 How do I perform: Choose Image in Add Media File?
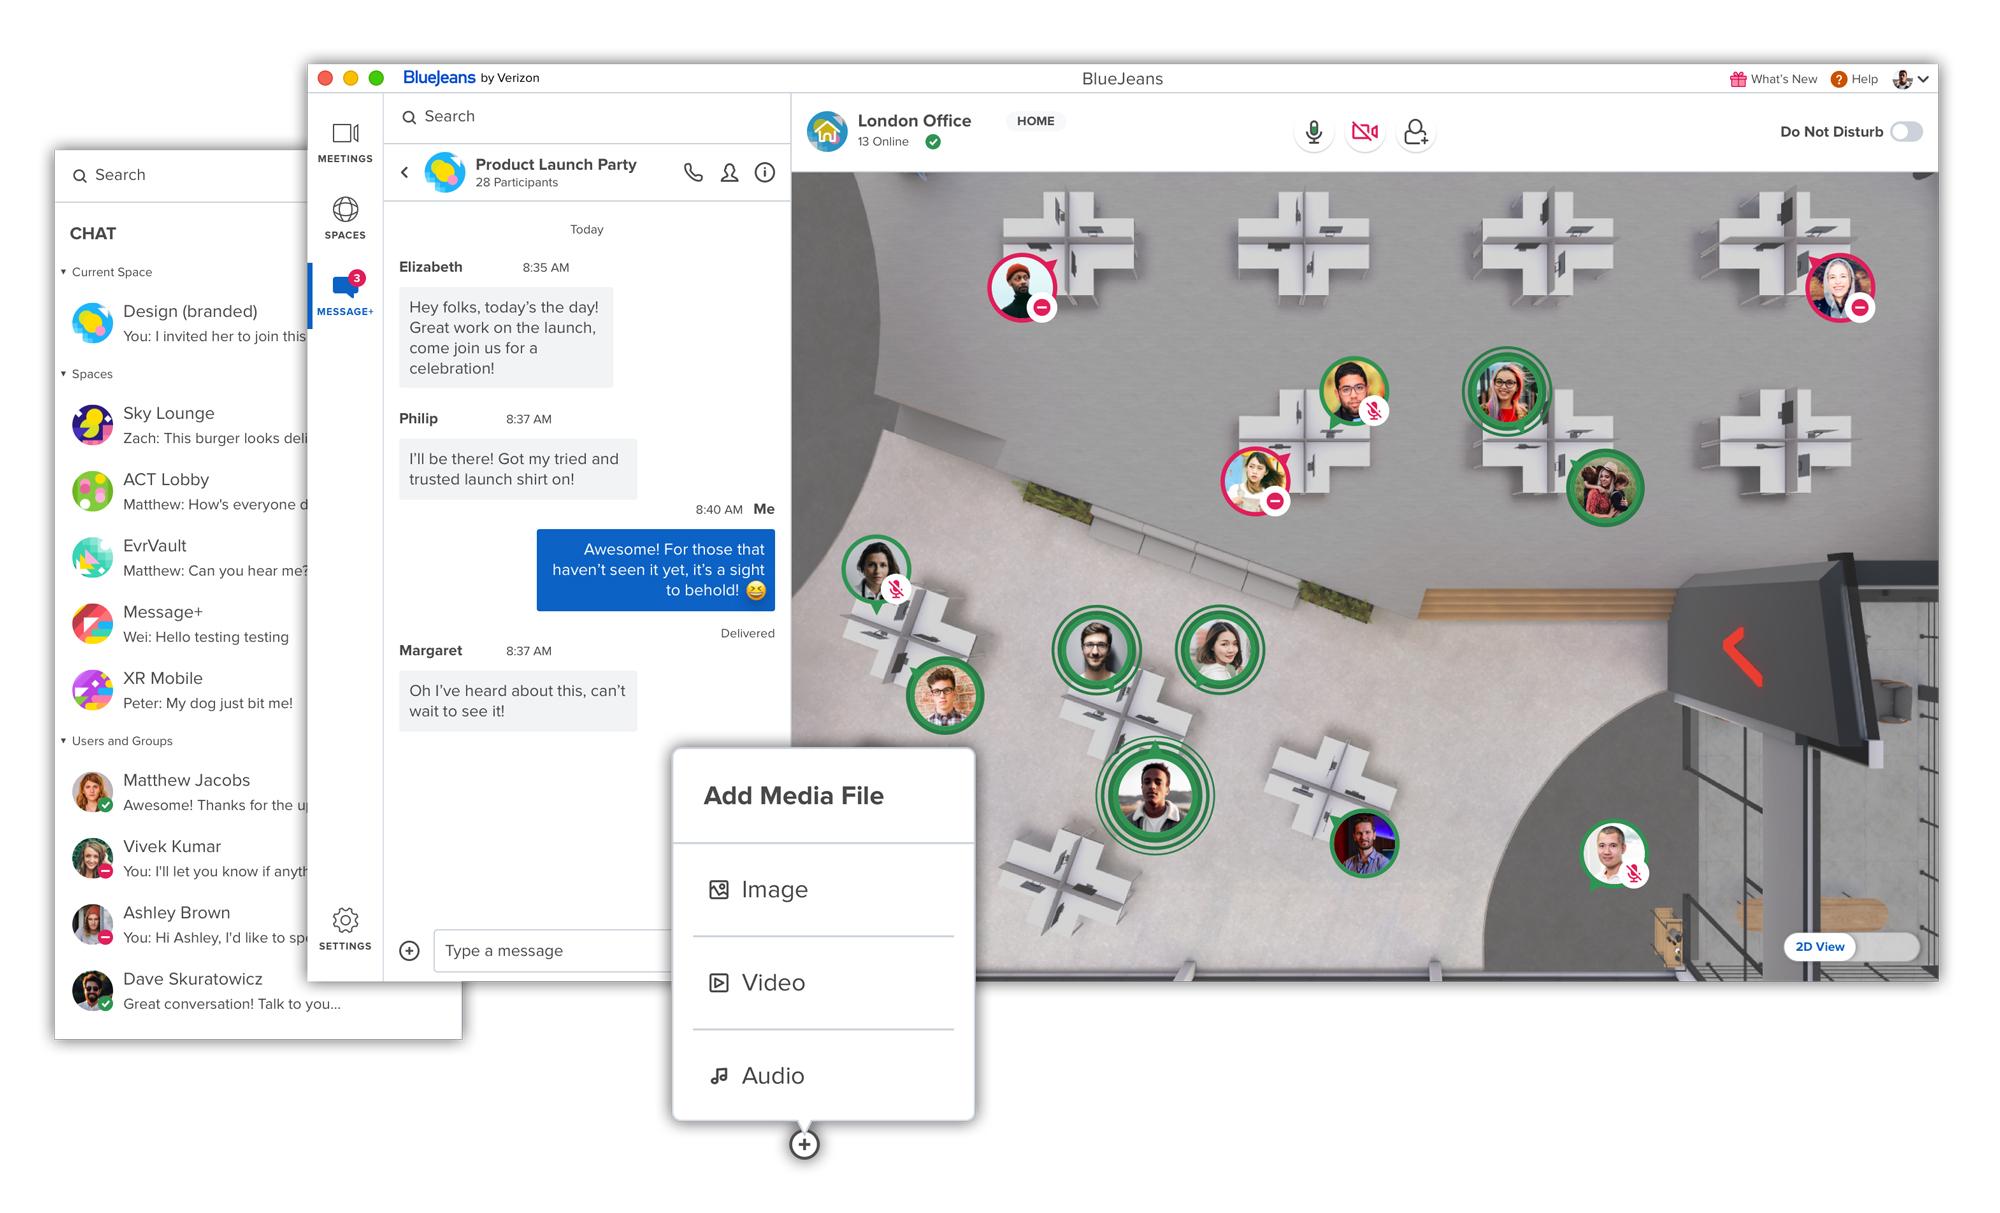point(823,890)
